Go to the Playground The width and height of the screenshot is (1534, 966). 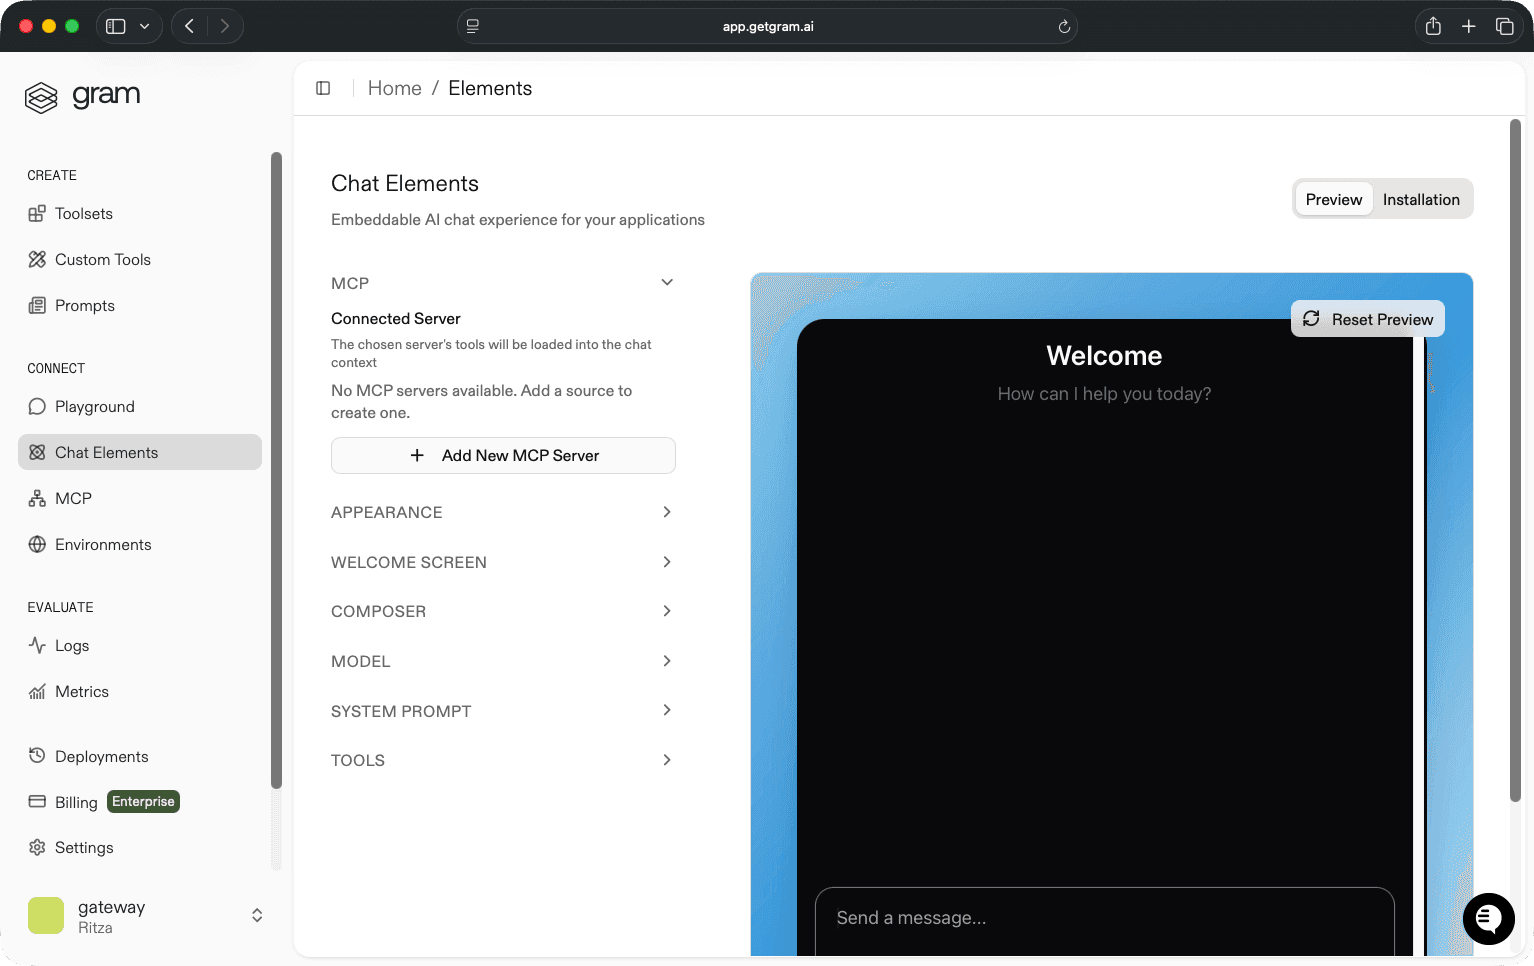click(95, 406)
